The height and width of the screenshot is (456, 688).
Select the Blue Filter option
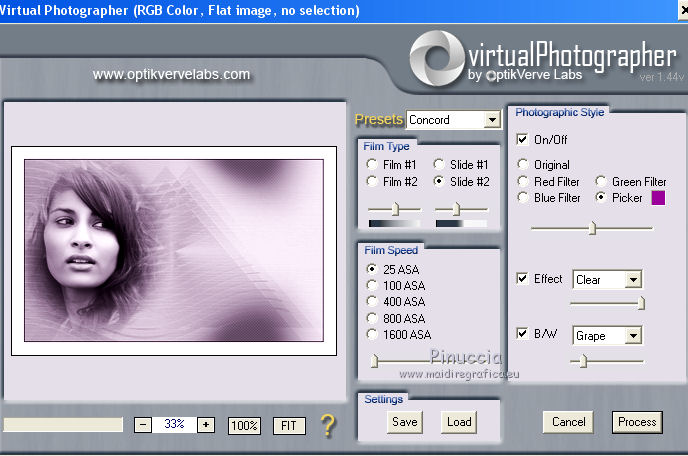(x=522, y=197)
